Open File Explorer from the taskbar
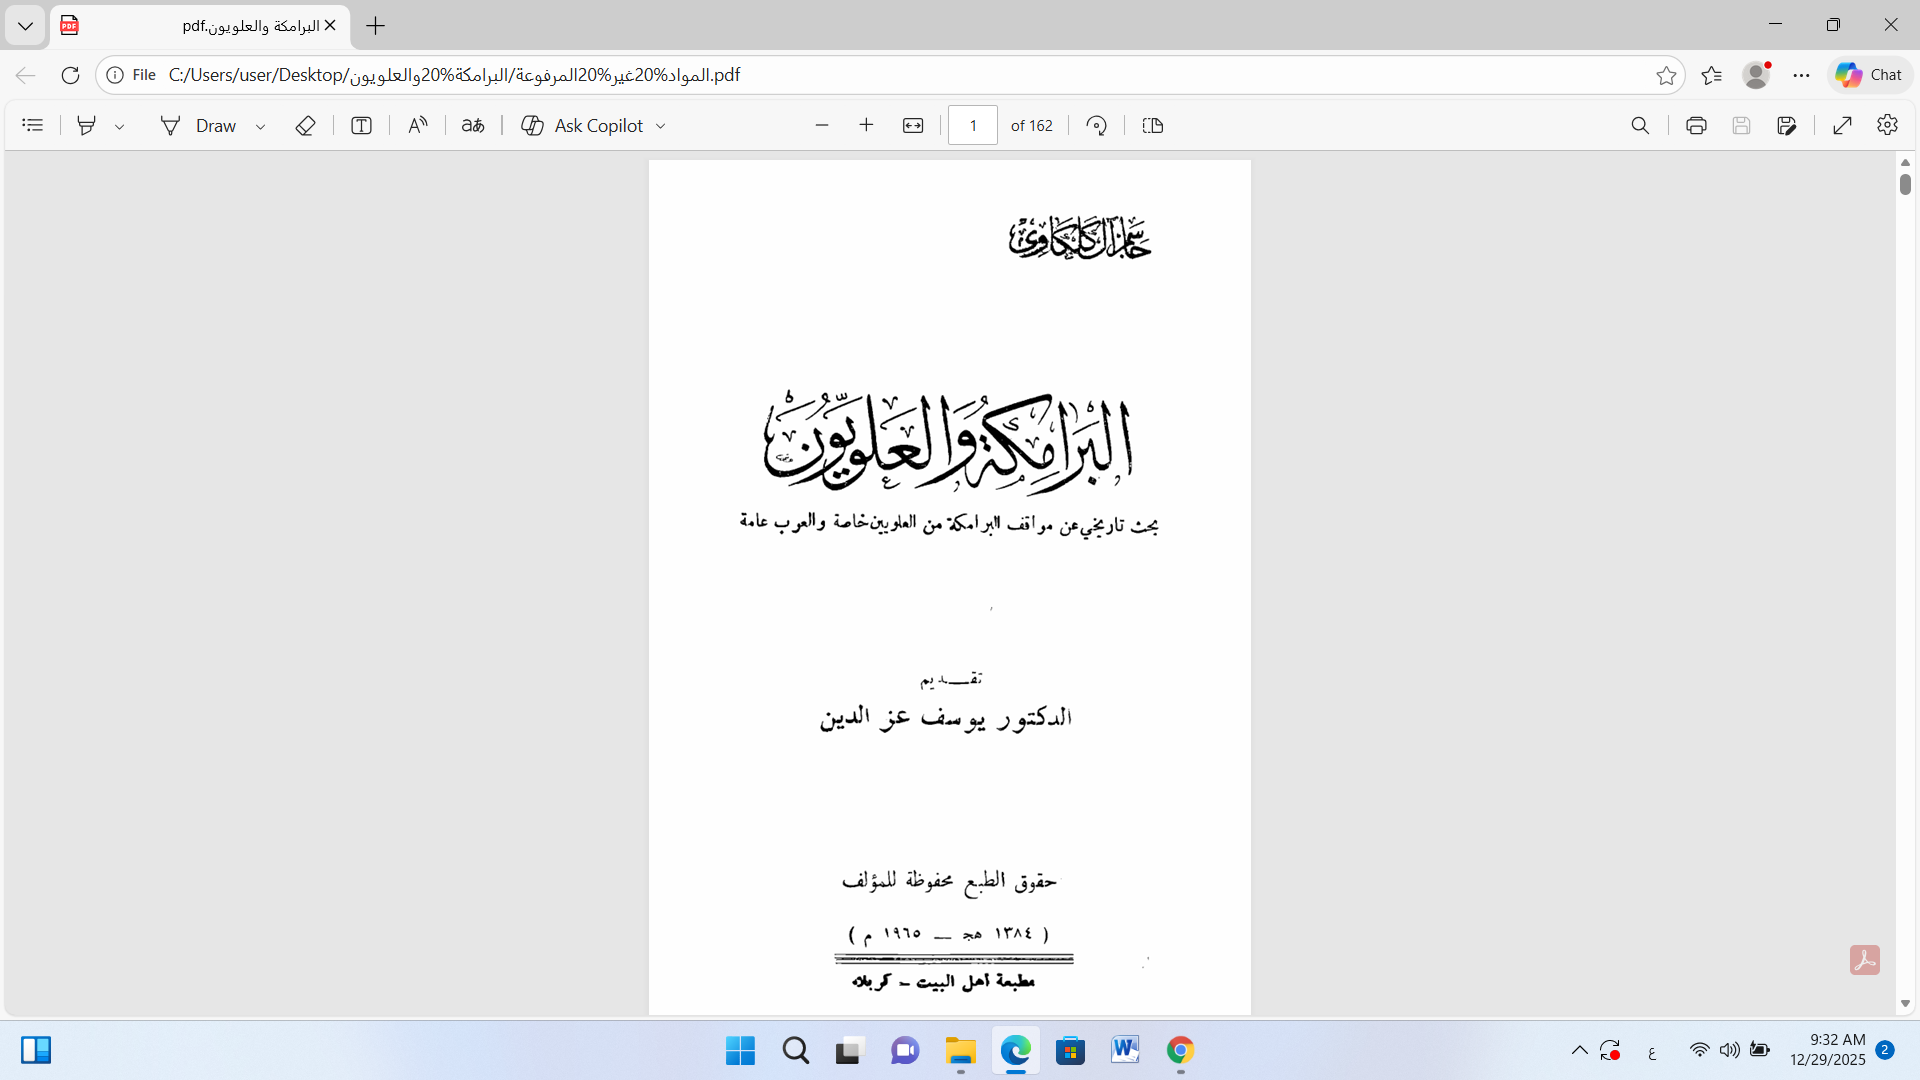 click(960, 1051)
